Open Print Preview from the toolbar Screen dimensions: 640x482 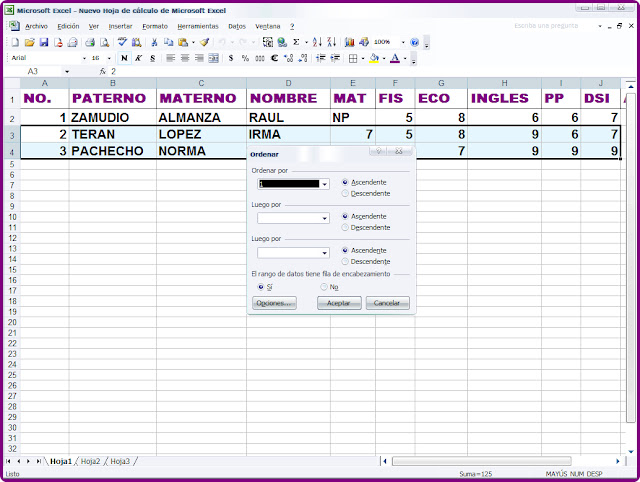point(104,42)
